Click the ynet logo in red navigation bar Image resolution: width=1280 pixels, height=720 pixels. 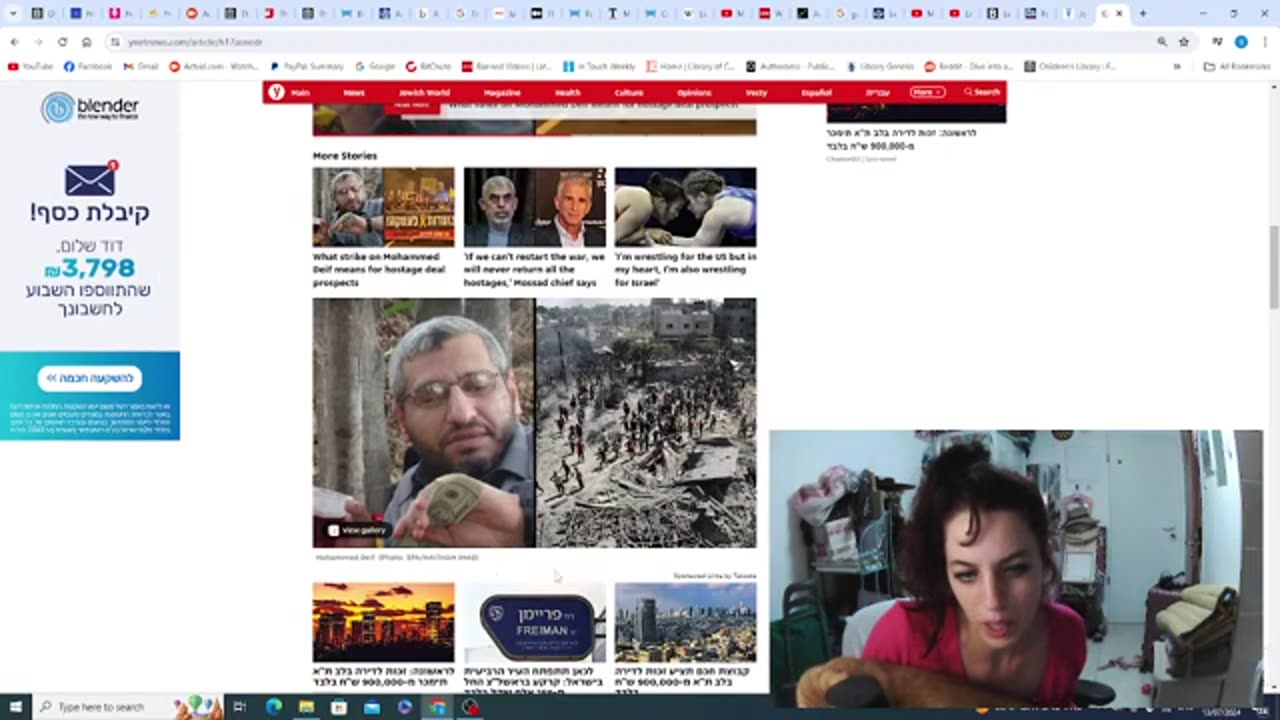click(276, 92)
